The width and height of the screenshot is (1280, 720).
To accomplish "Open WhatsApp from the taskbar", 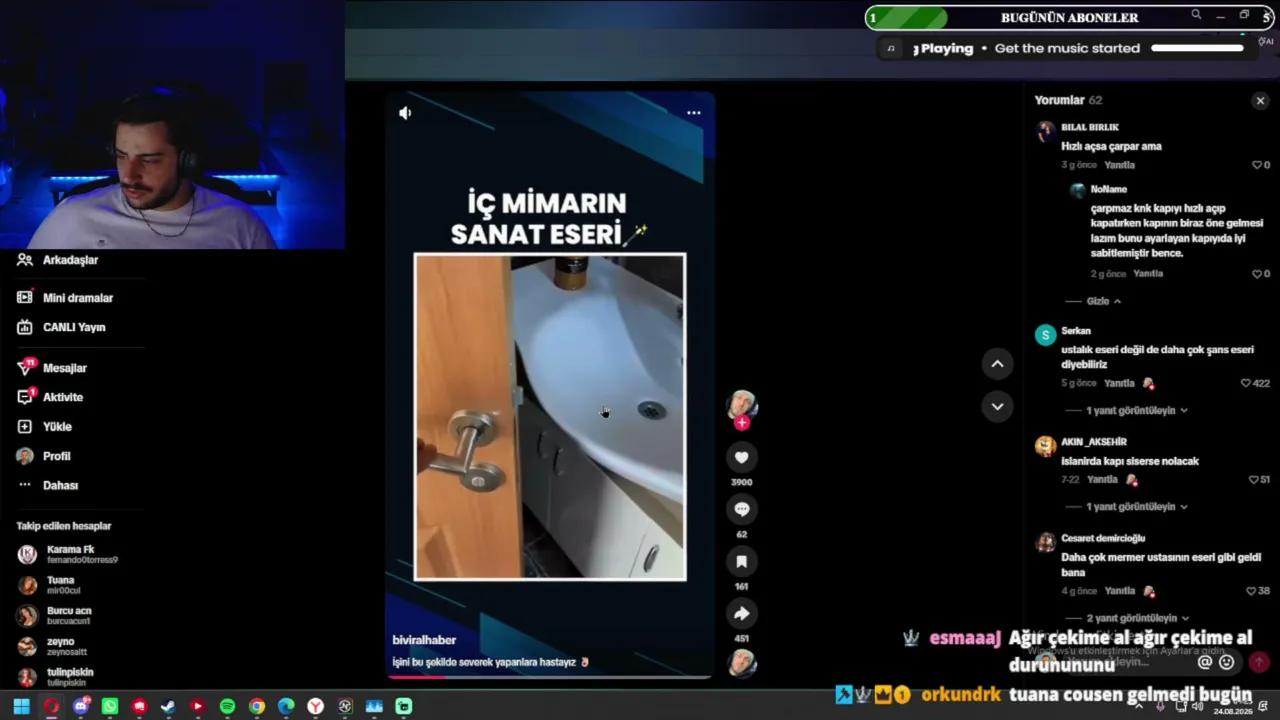I will pos(110,707).
